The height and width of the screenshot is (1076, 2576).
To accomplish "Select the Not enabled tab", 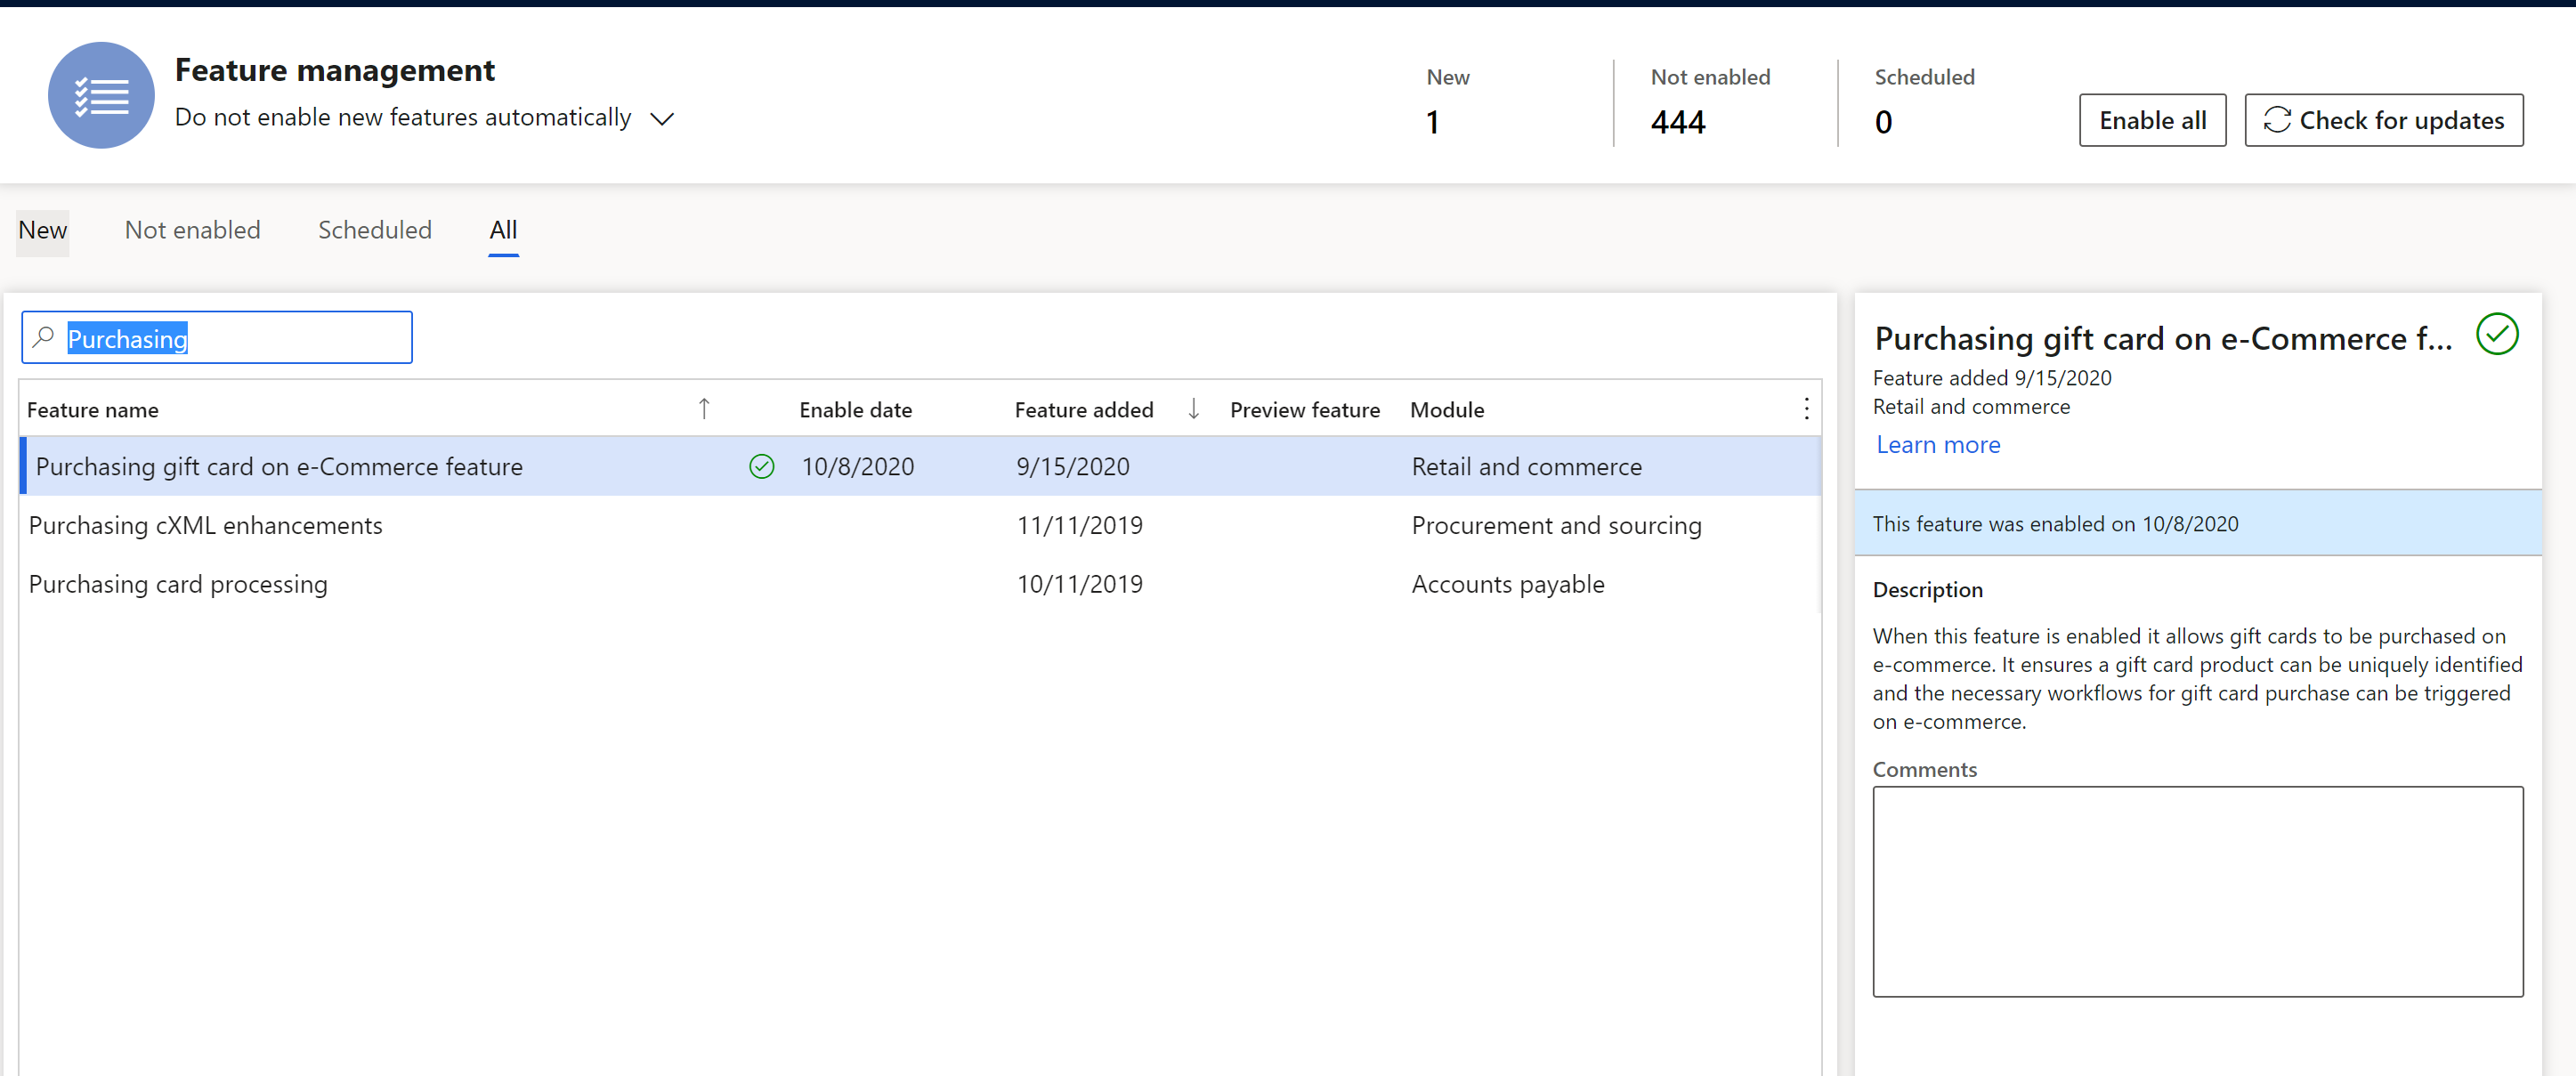I will [190, 230].
